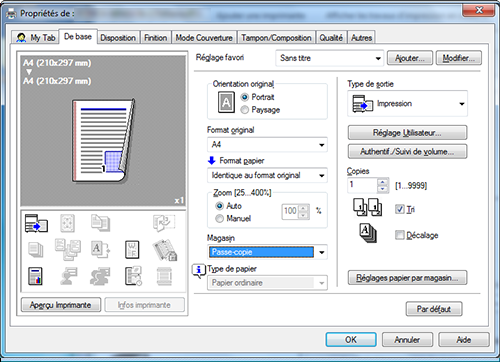The width and height of the screenshot is (500, 362).
Task: Click the W R watermark page icon
Action: point(132,250)
